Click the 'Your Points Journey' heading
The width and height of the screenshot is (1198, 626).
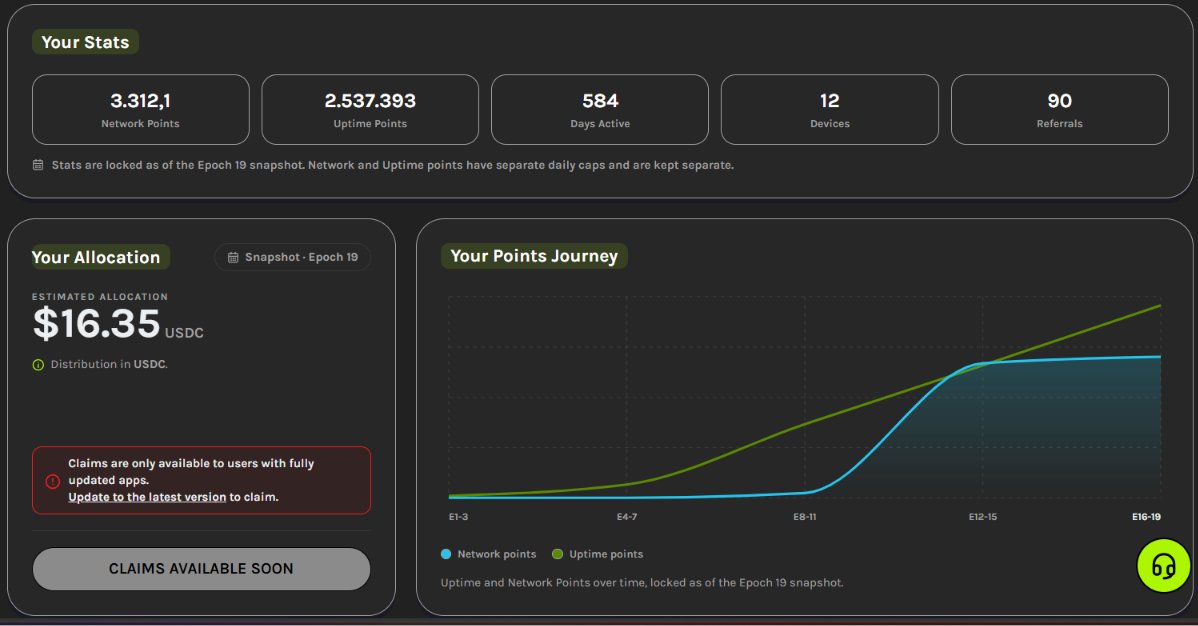tap(534, 256)
